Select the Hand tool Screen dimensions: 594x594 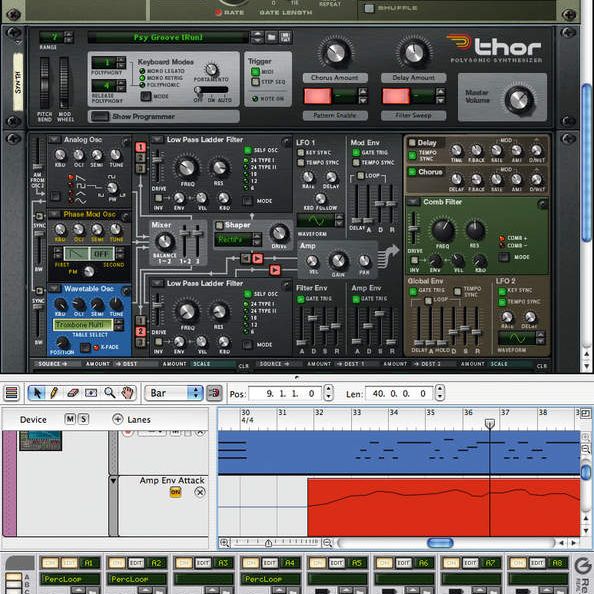coord(128,393)
